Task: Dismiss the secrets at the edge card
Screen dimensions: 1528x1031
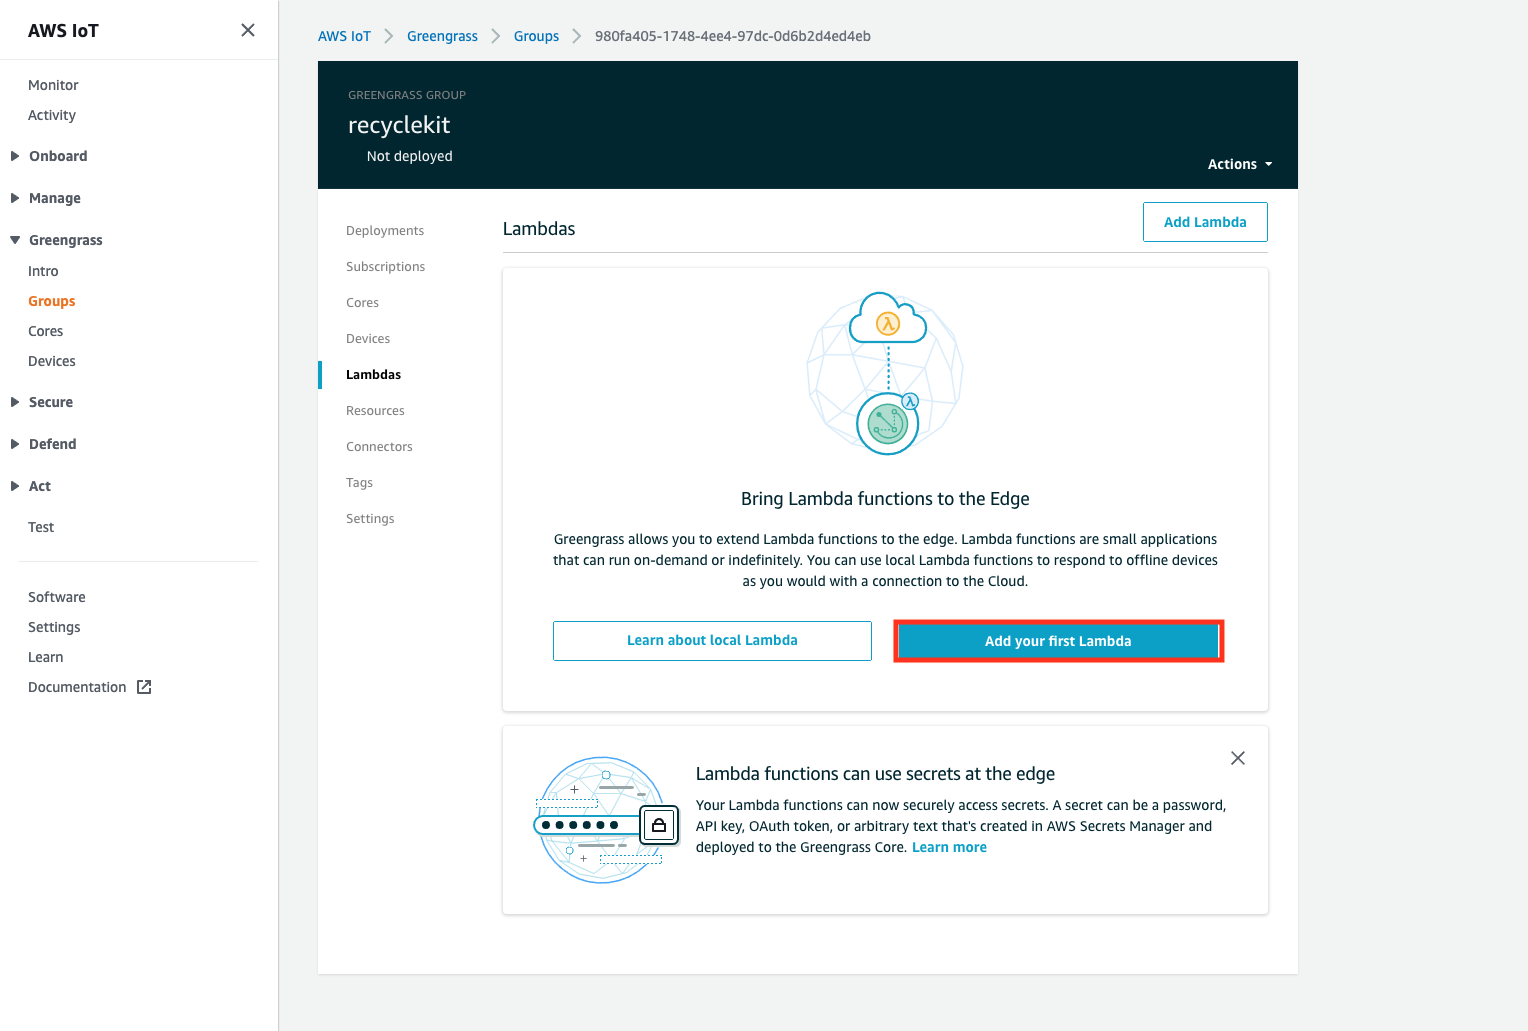Action: click(x=1238, y=758)
